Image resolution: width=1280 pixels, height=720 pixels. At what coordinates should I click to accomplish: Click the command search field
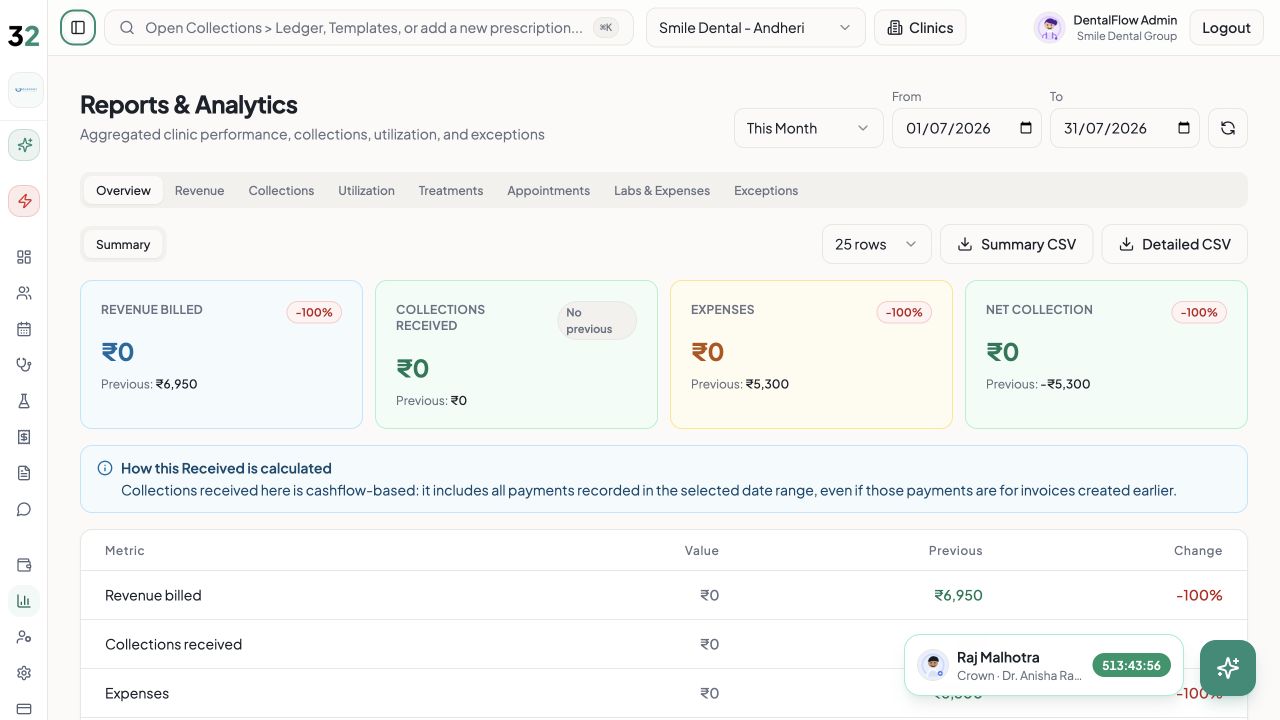coord(369,28)
